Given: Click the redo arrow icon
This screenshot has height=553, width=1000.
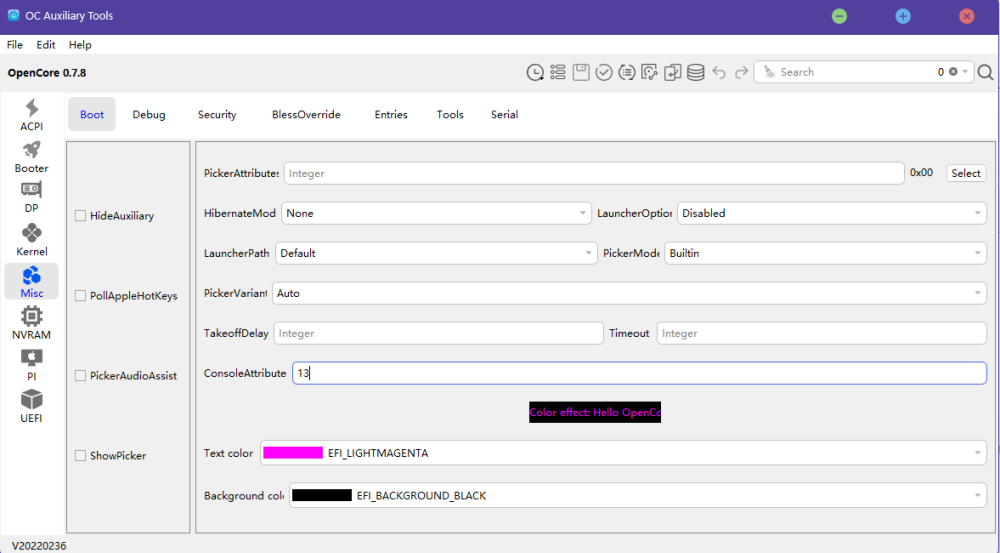Looking at the screenshot, I should tap(741, 72).
